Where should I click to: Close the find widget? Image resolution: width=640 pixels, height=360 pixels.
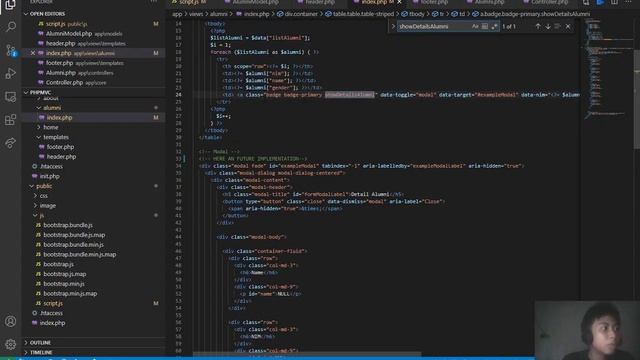[568, 27]
